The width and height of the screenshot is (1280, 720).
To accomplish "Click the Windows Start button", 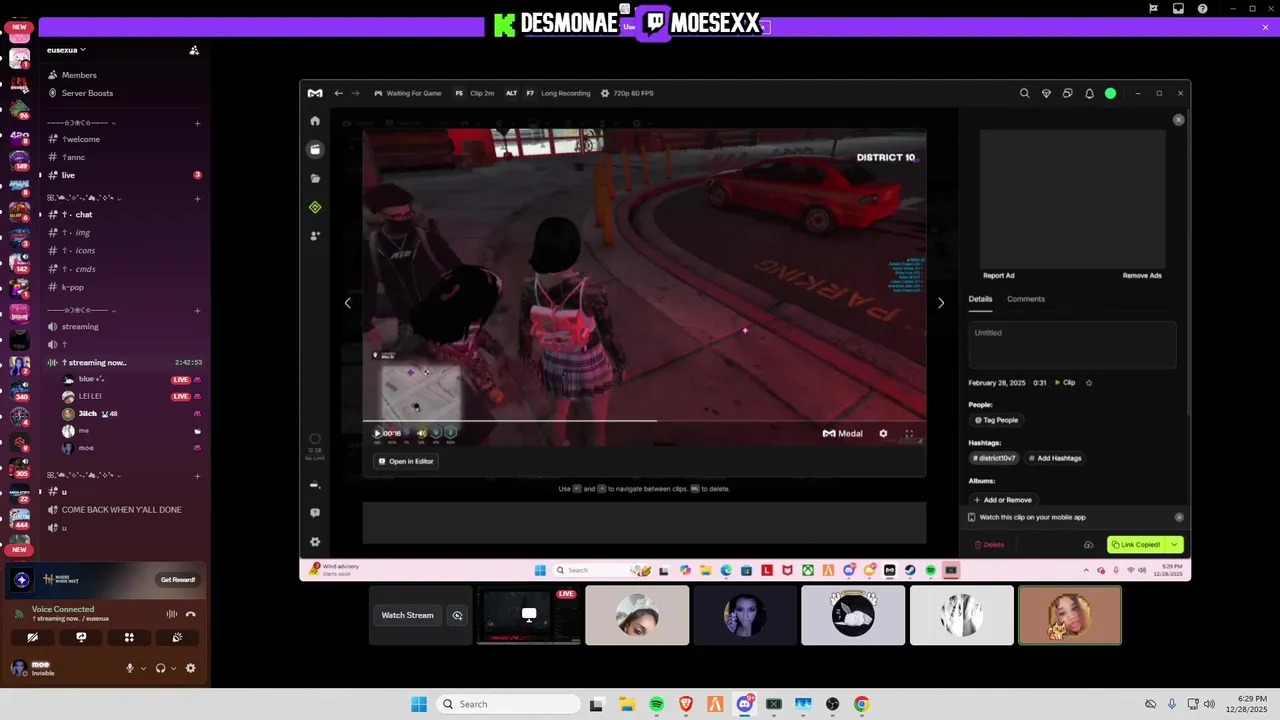I will click(419, 704).
